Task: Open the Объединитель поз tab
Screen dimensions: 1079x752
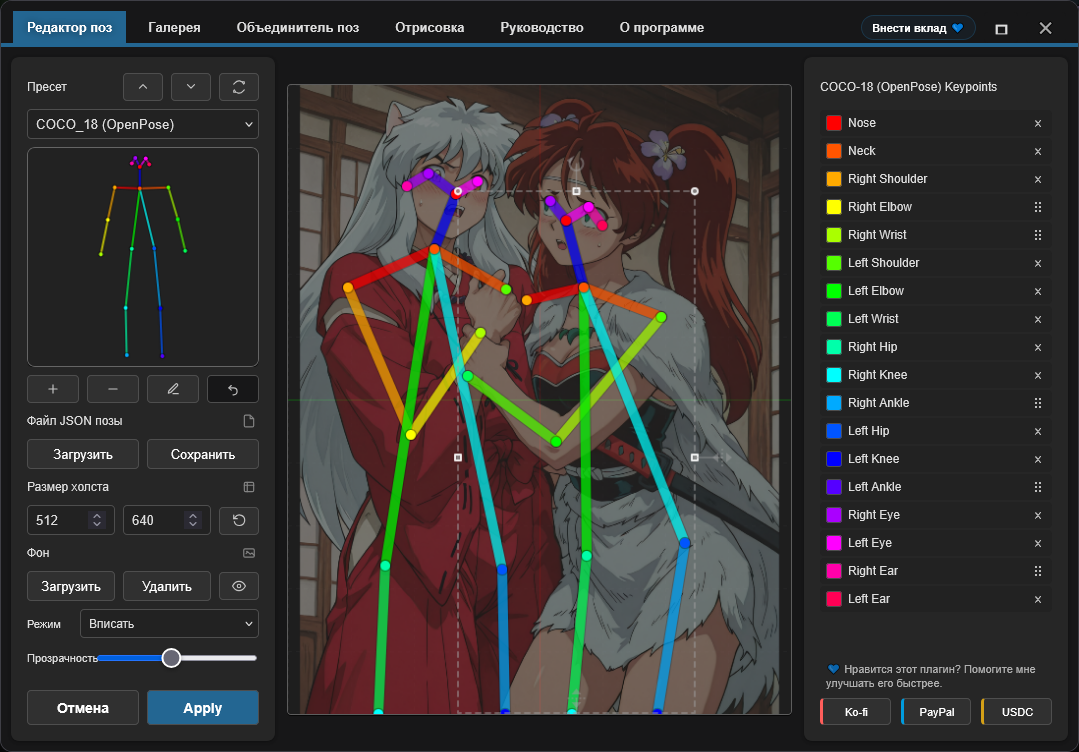Action: 298,28
